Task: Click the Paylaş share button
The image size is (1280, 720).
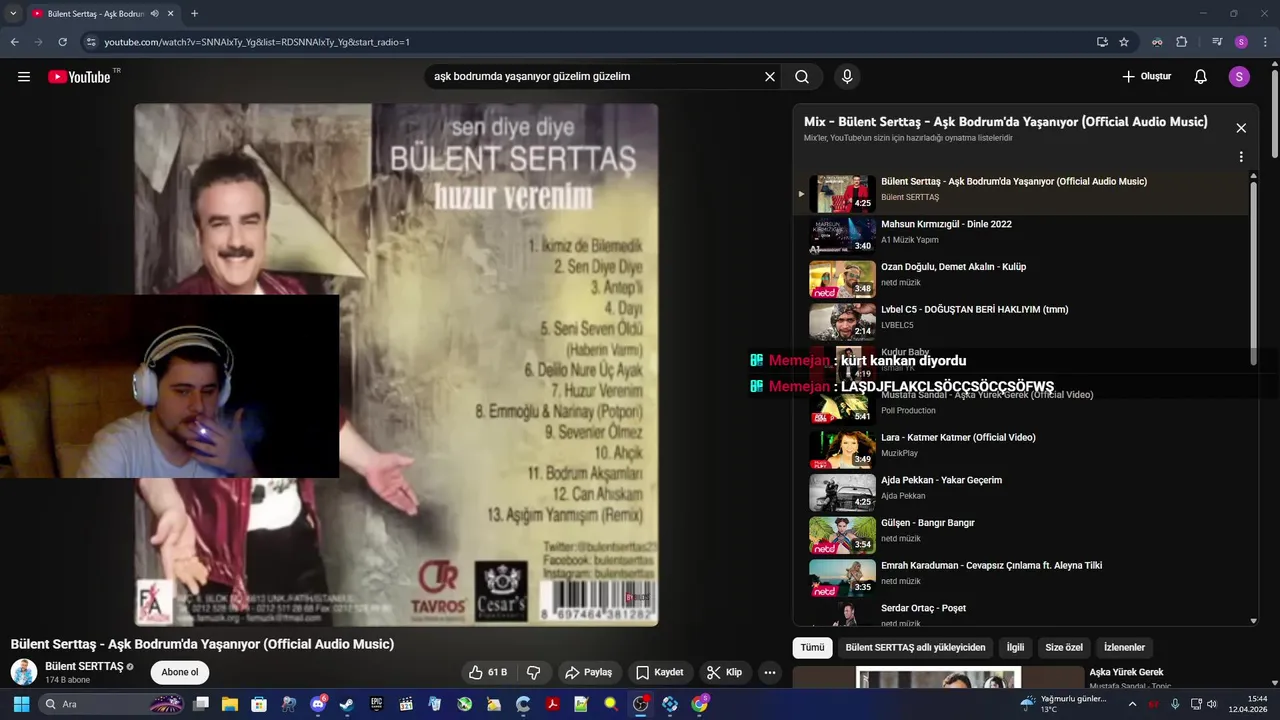Action: point(588,673)
